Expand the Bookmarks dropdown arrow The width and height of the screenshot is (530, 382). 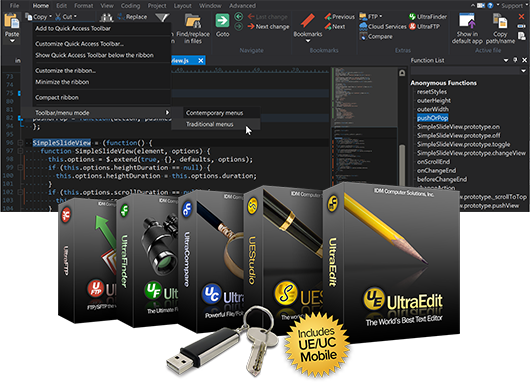[x=308, y=41]
